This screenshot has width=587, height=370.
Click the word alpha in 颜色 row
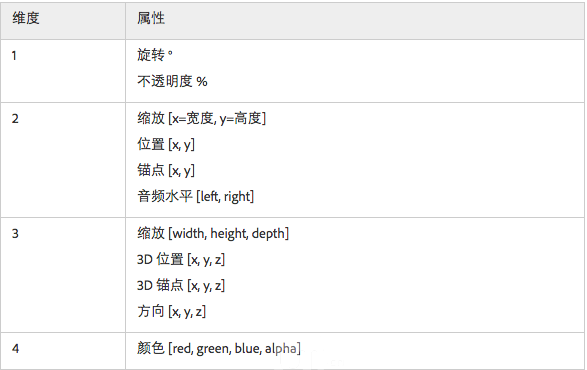[x=280, y=349]
